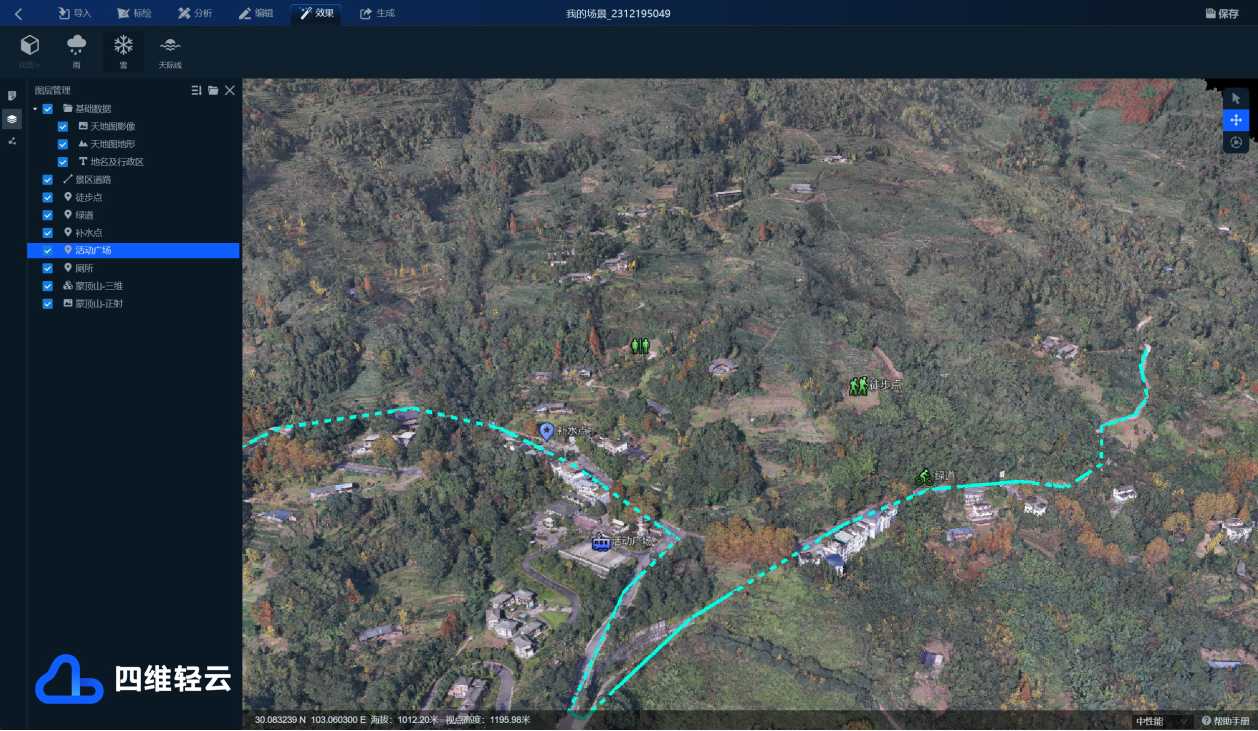
Task: Open the 导入 (Import) tab
Action: click(74, 13)
